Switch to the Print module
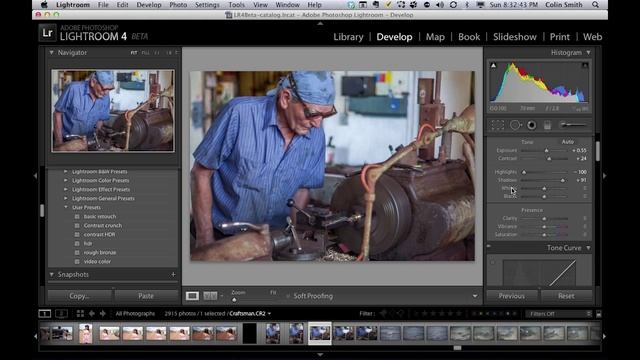 click(x=560, y=37)
